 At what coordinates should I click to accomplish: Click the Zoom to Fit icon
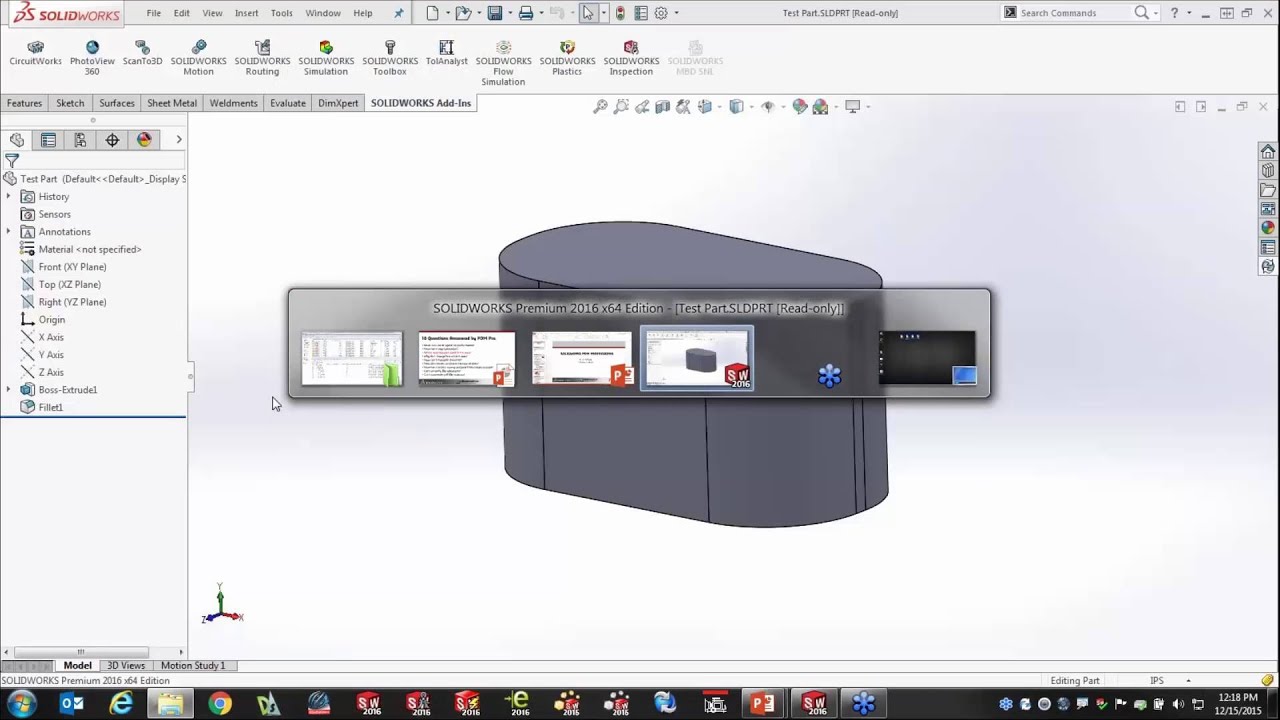pos(600,107)
